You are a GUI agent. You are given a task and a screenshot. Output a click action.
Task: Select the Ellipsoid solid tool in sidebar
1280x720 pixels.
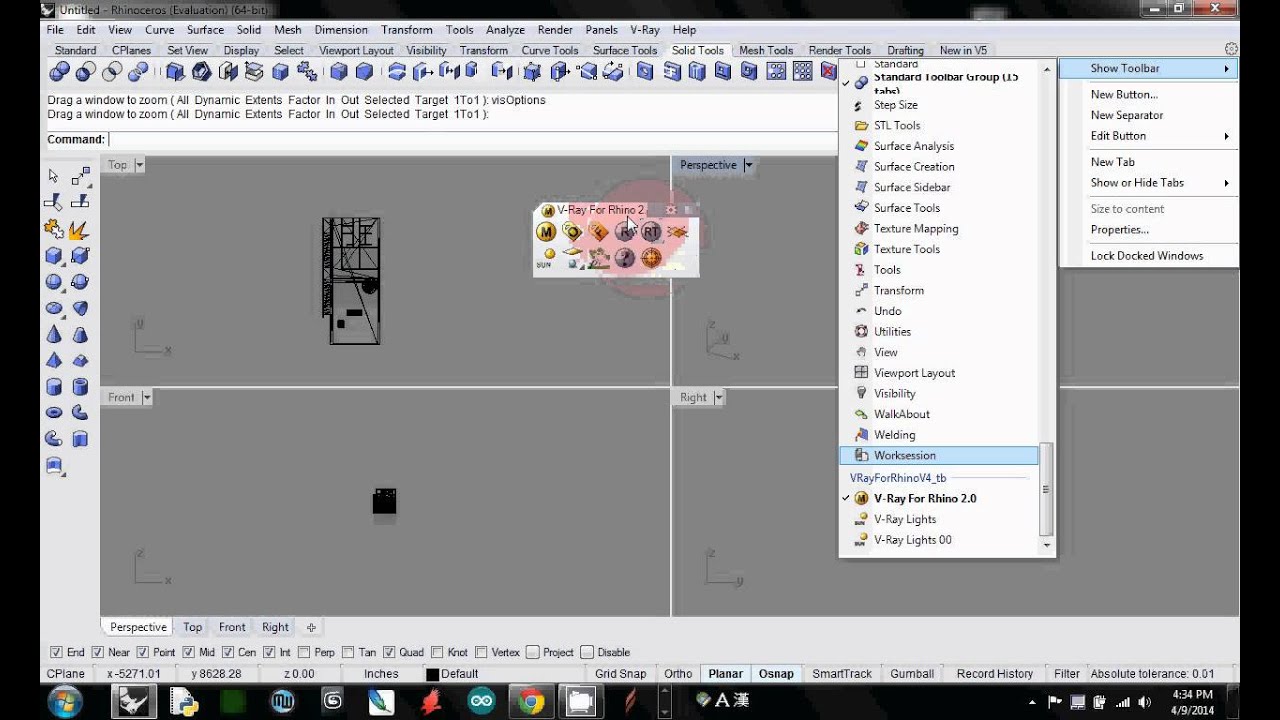(x=54, y=308)
